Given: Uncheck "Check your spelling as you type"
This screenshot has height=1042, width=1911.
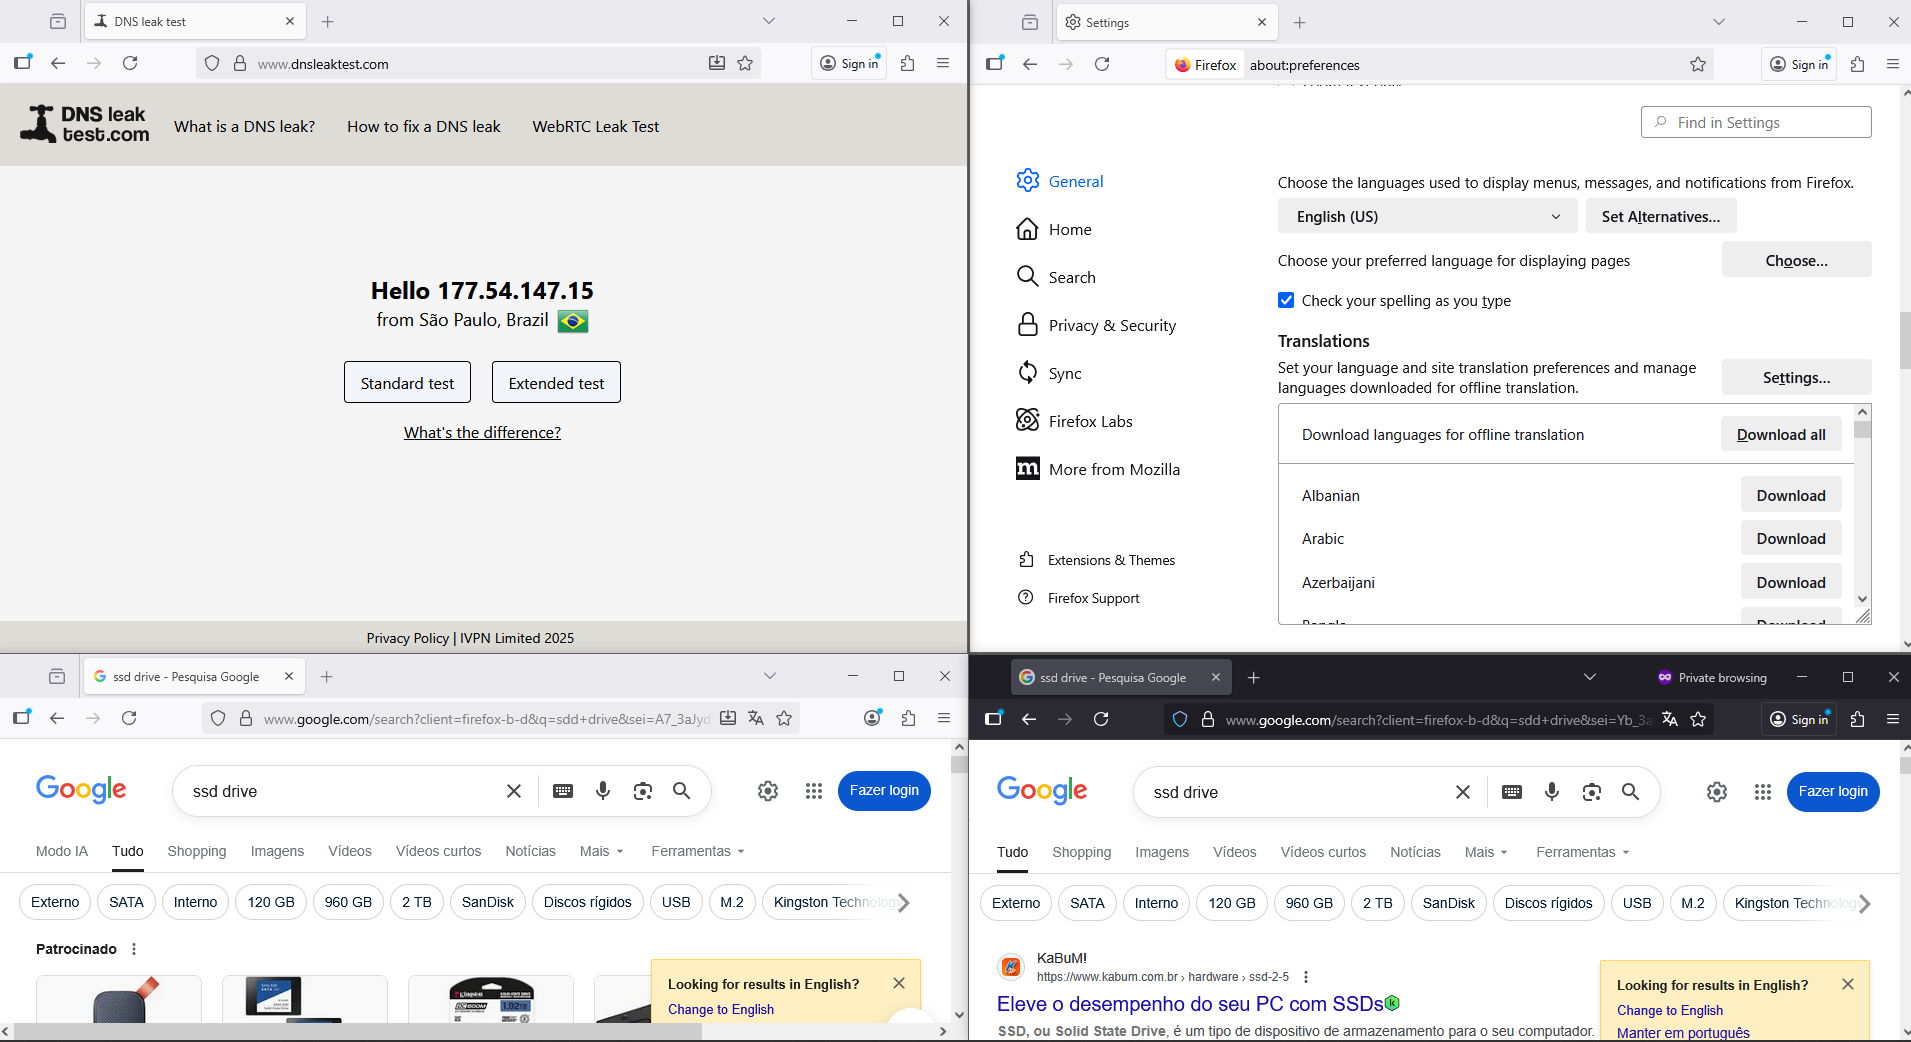Looking at the screenshot, I should (1286, 300).
